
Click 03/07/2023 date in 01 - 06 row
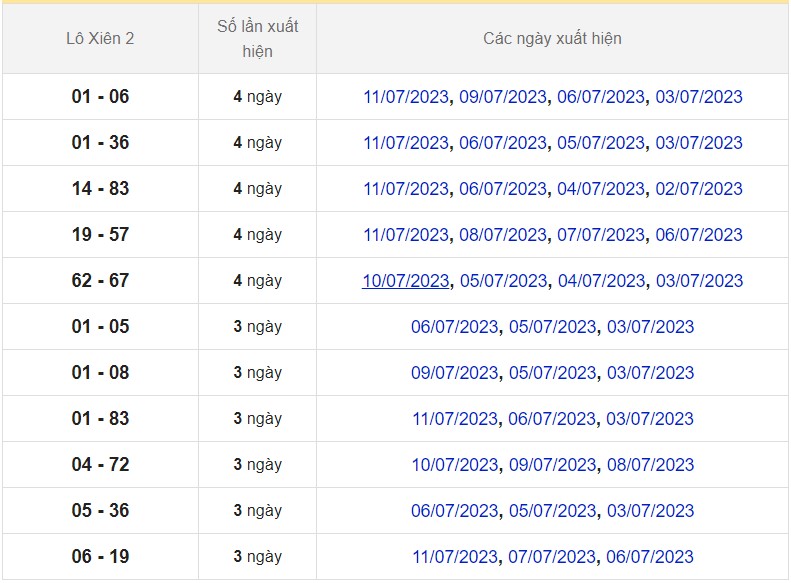pyautogui.click(x=699, y=97)
